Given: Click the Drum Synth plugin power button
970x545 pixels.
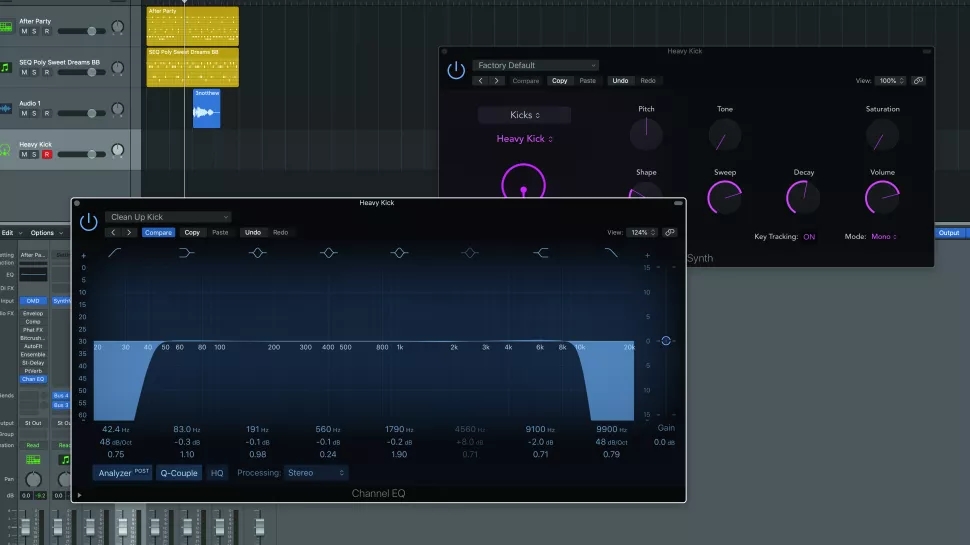Looking at the screenshot, I should point(456,70).
